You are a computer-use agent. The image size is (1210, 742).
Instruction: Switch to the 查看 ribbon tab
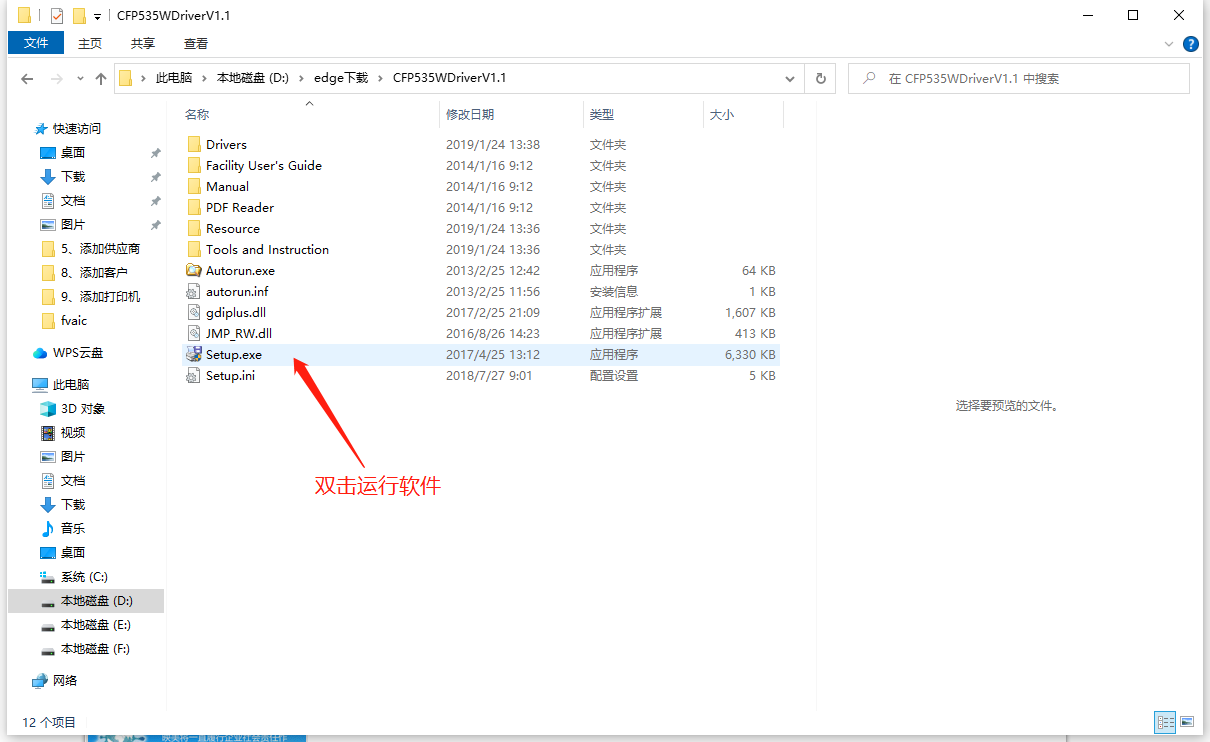coord(196,43)
